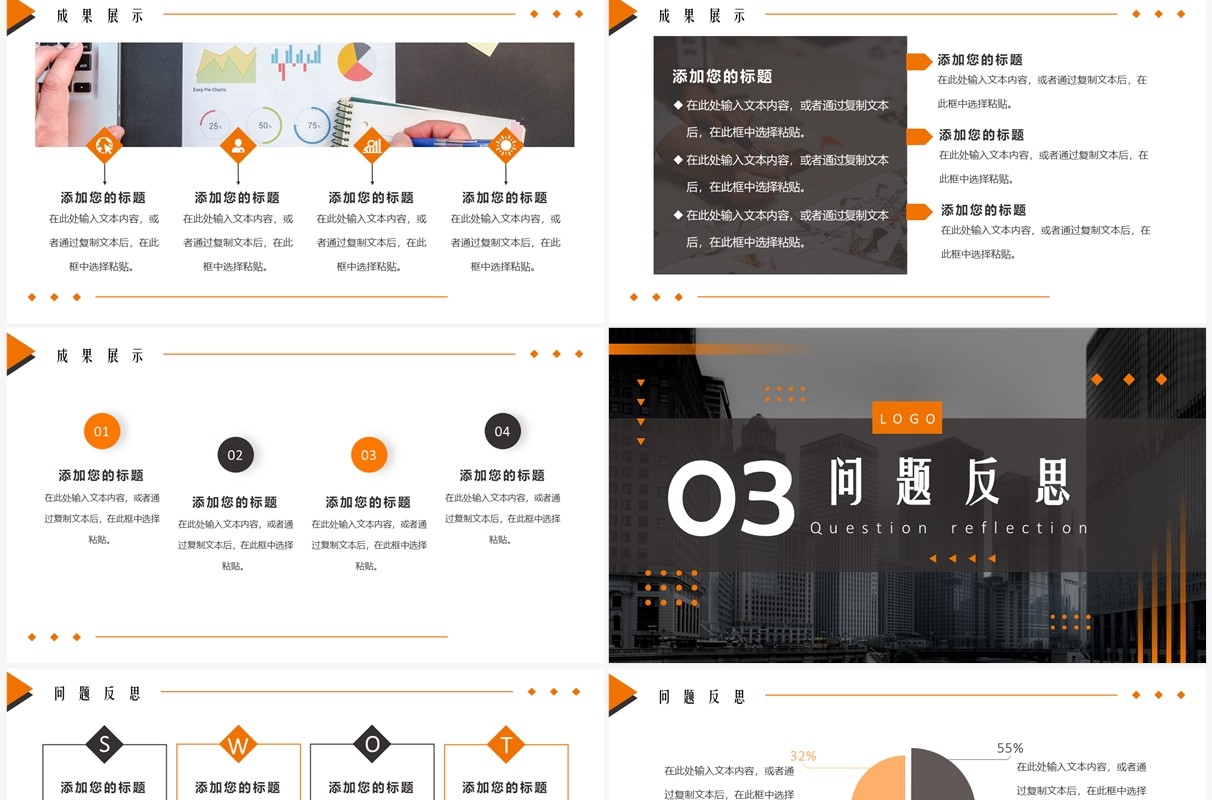Image resolution: width=1212 pixels, height=800 pixels.
Task: Click the title below the 03 circle
Action: (x=368, y=502)
